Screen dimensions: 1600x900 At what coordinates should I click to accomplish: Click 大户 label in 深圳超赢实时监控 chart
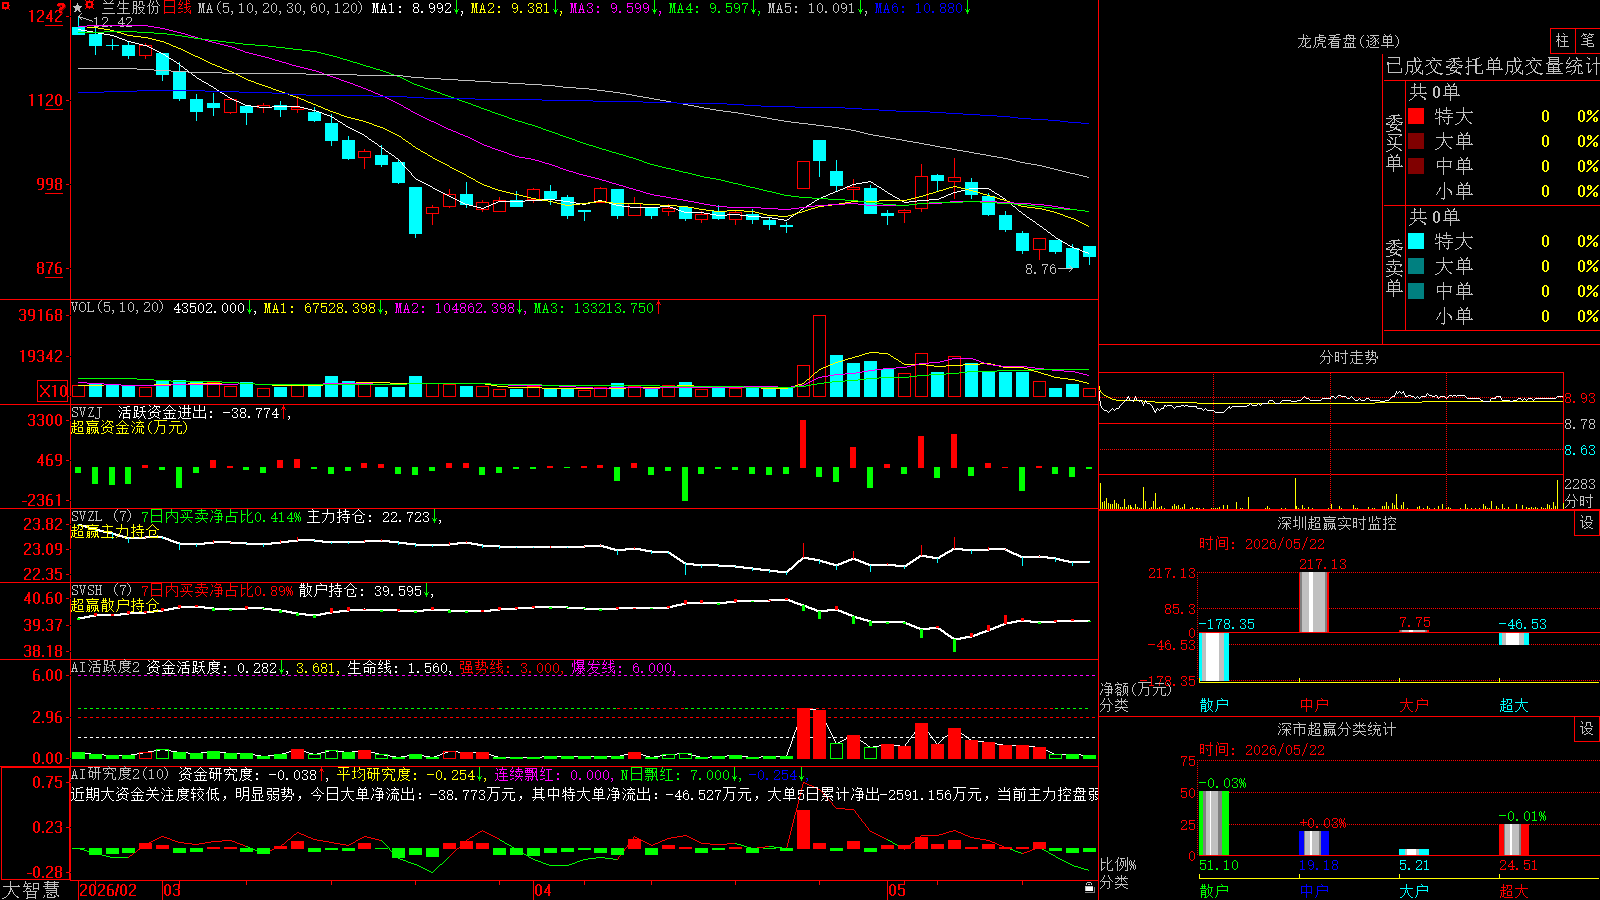[1414, 705]
